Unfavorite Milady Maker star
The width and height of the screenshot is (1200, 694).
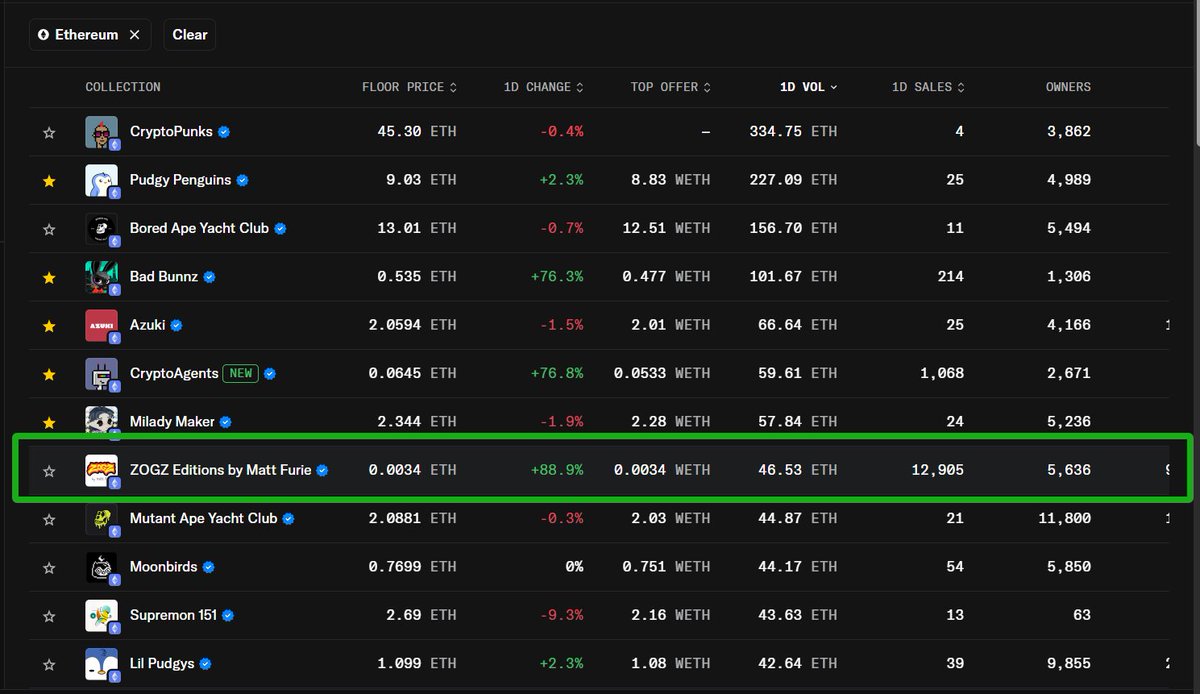point(49,422)
